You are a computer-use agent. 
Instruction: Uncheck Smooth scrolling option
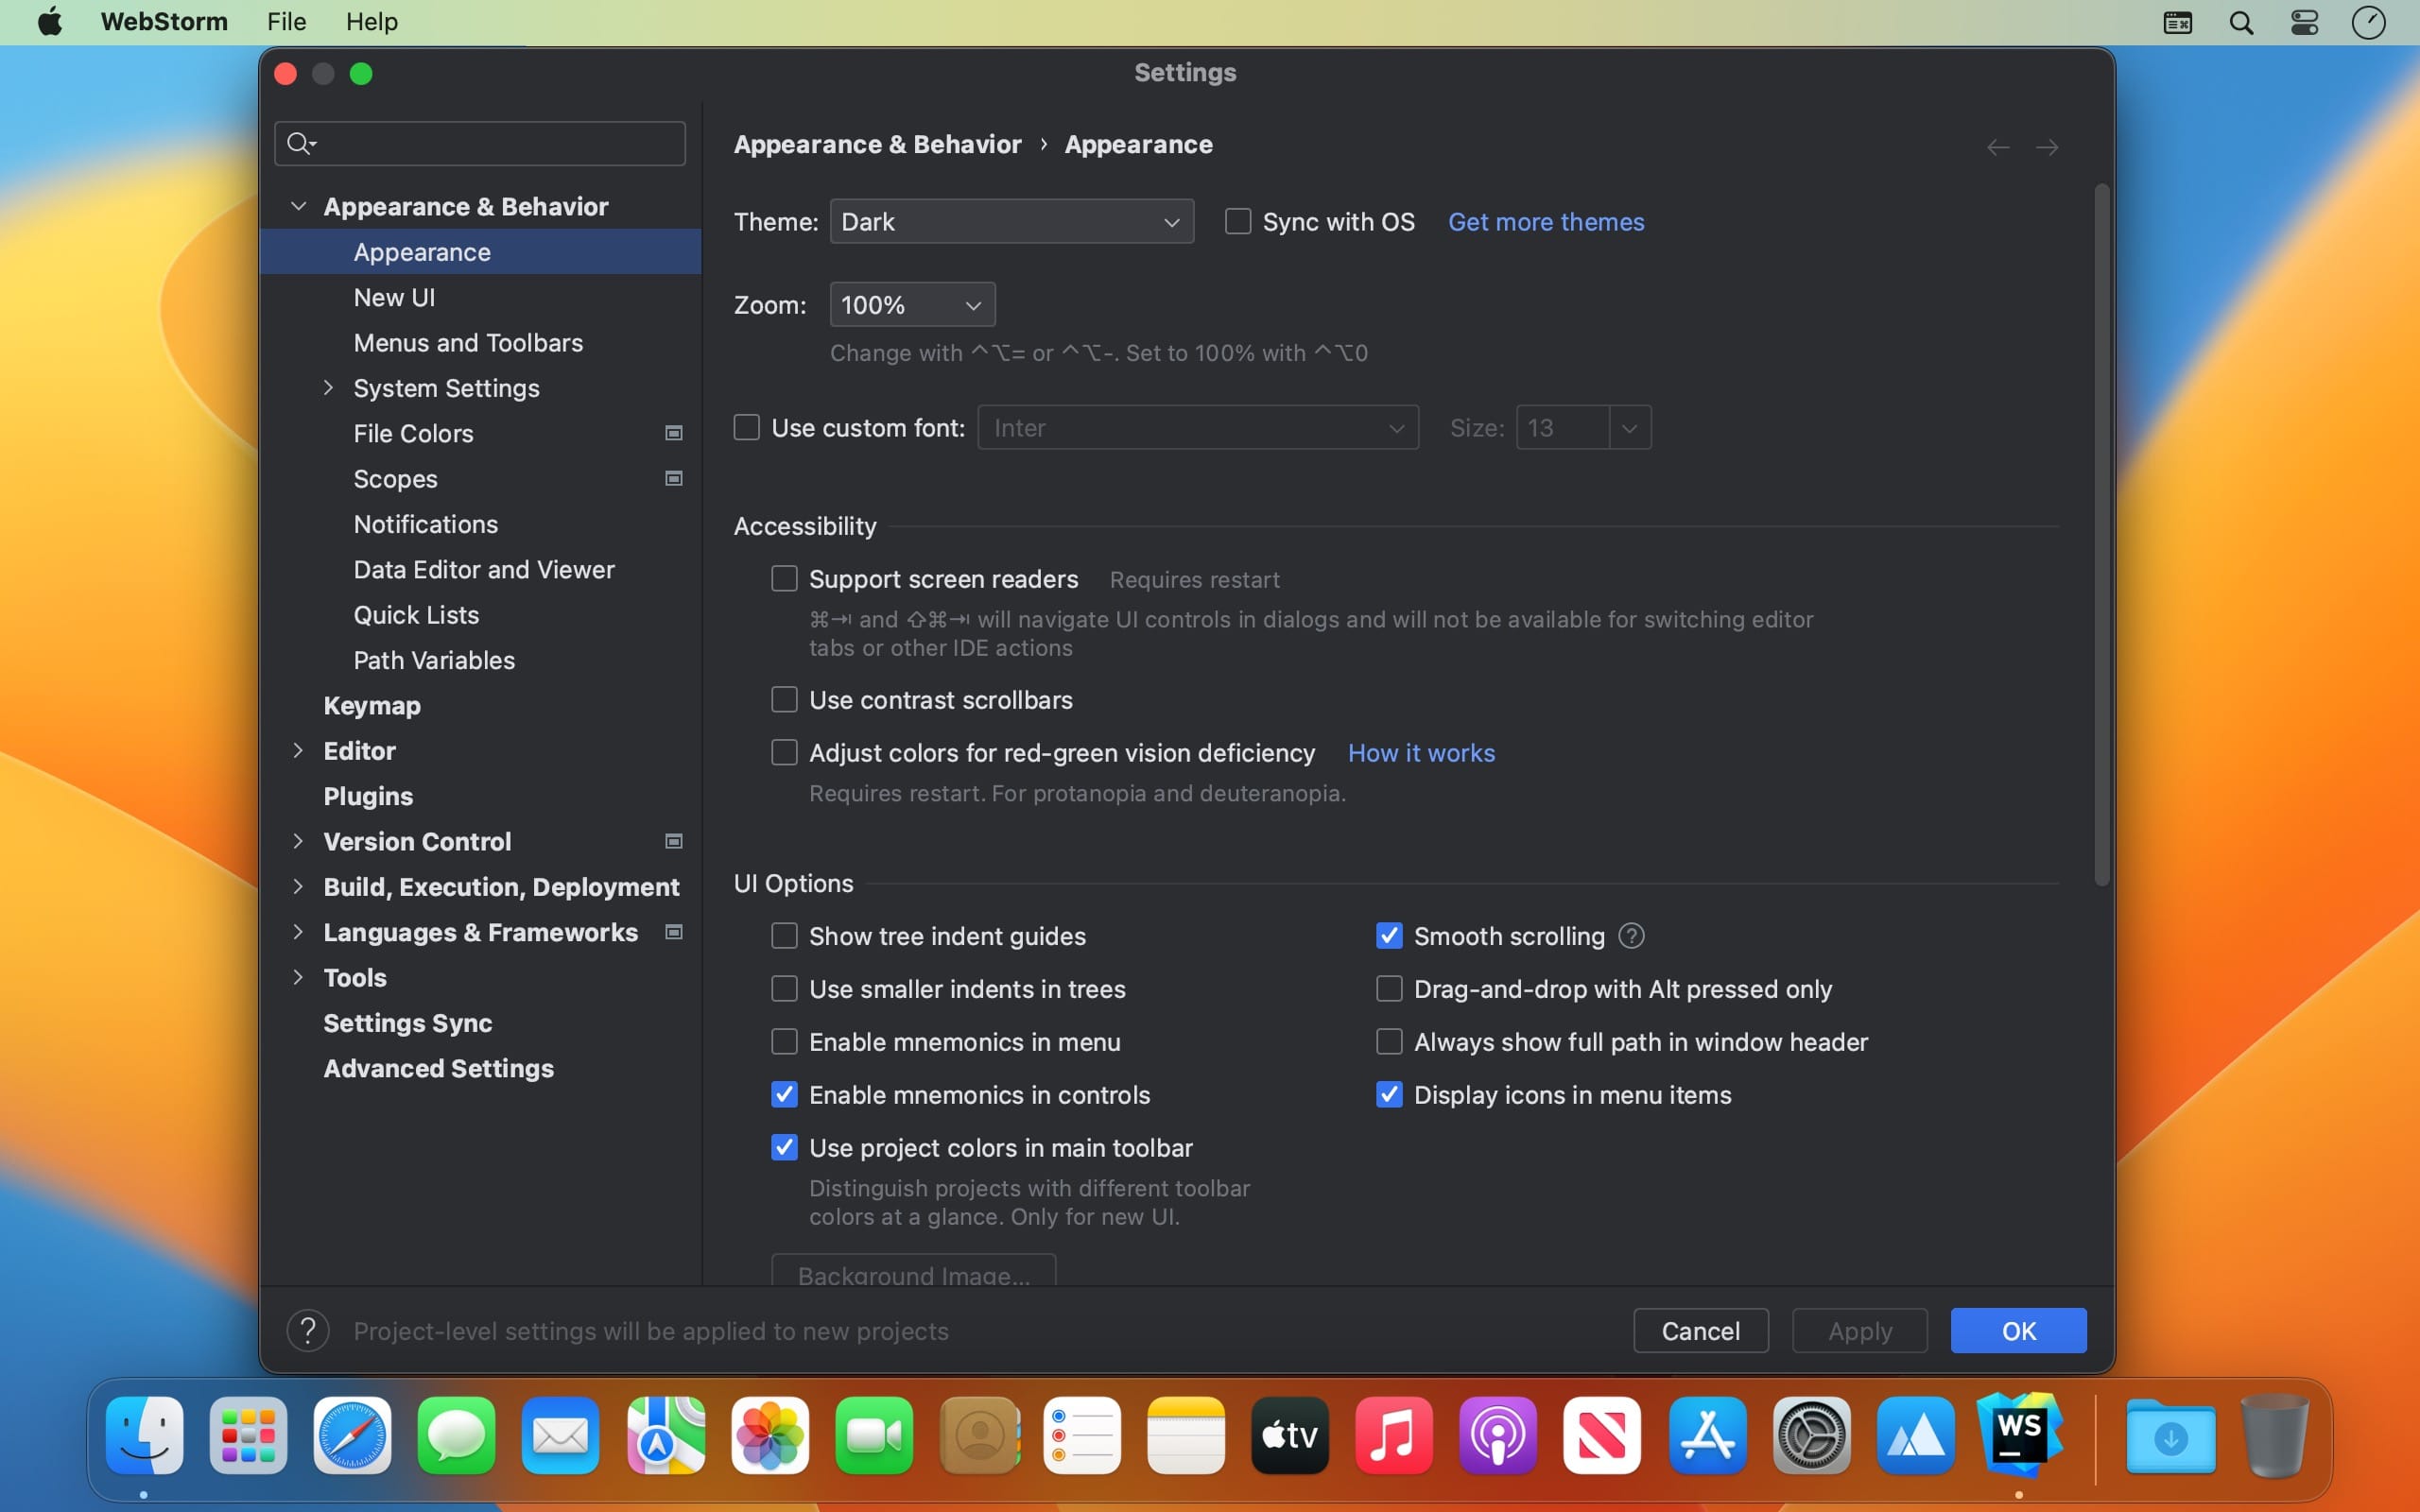1389,936
